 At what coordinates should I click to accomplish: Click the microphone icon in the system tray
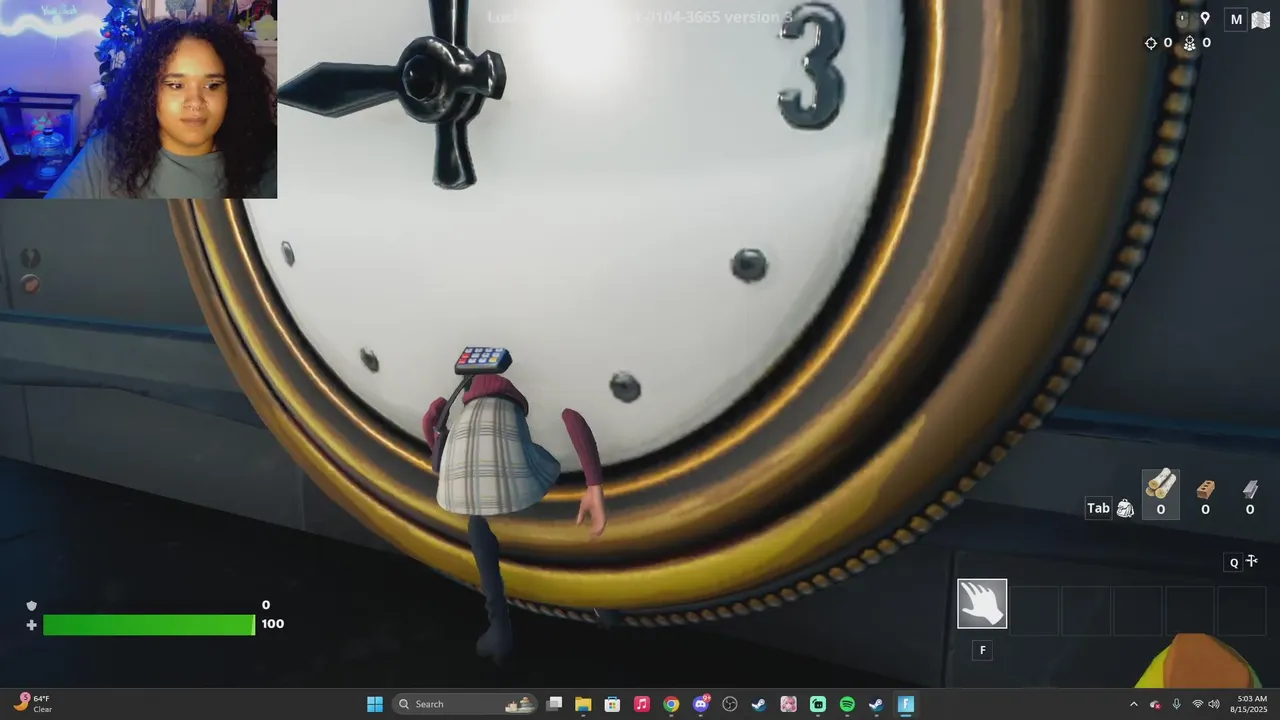click(x=1176, y=704)
